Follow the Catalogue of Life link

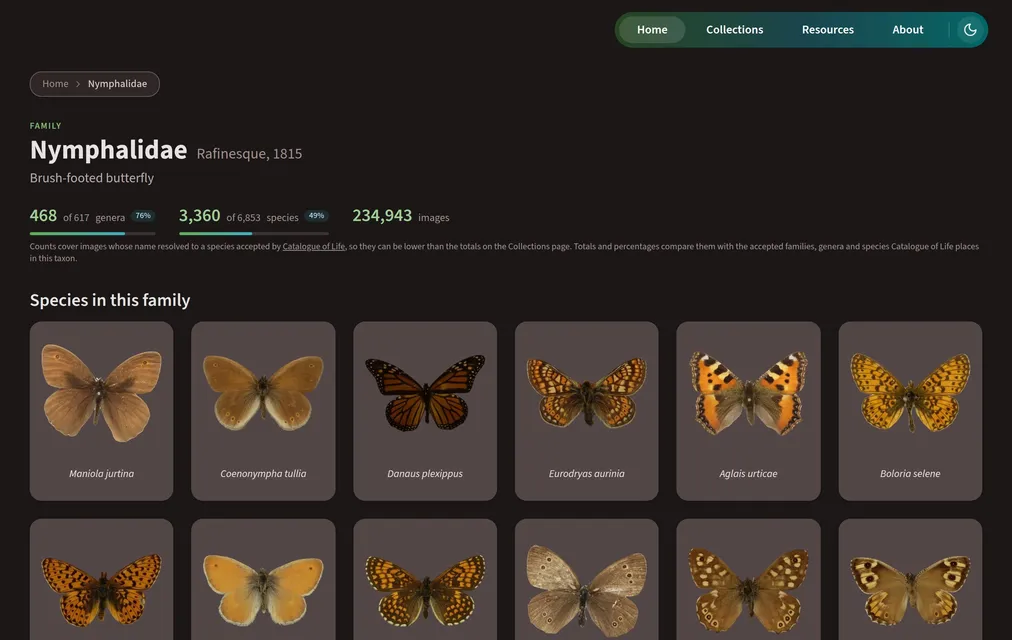314,246
